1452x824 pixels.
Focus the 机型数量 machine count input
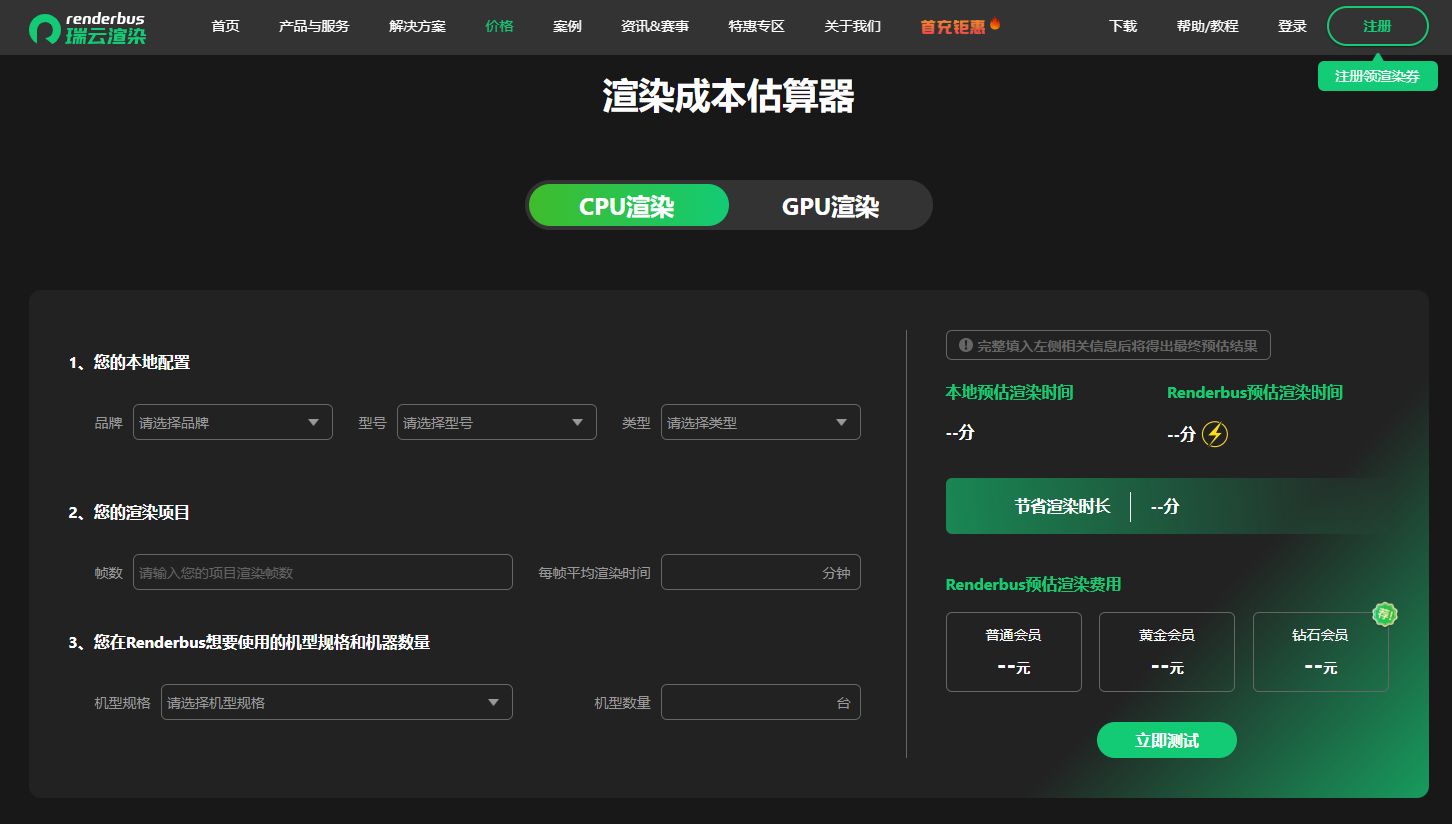coord(761,702)
